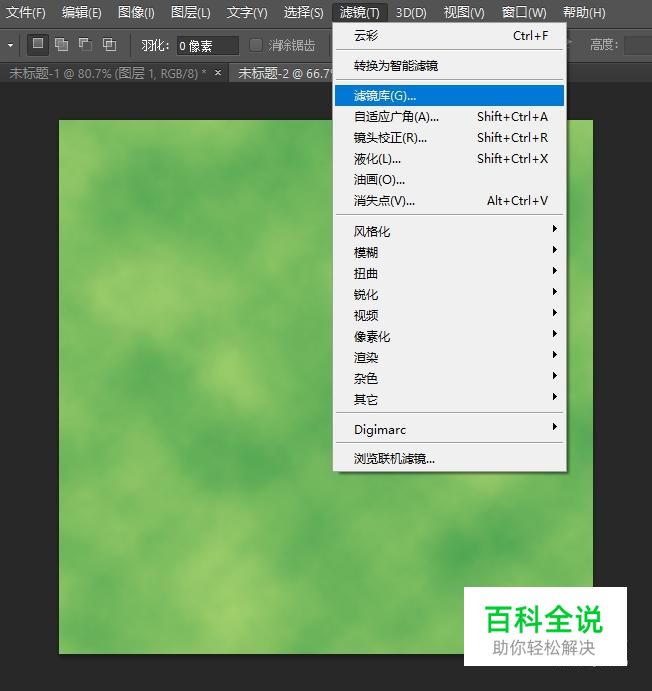Expand the 其它 other submenu
Viewport: 652px width, 691px height.
pos(449,399)
